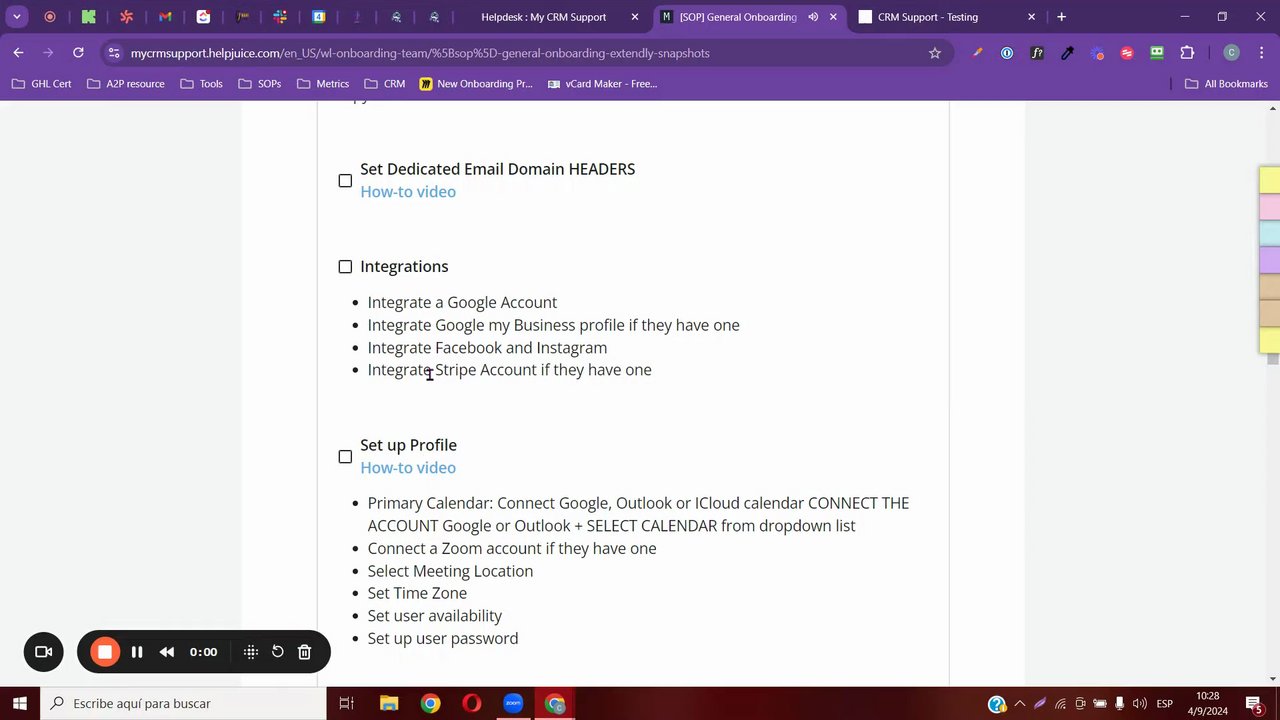Click the ESP language indicator
1280x720 pixels.
pyautogui.click(x=1165, y=704)
